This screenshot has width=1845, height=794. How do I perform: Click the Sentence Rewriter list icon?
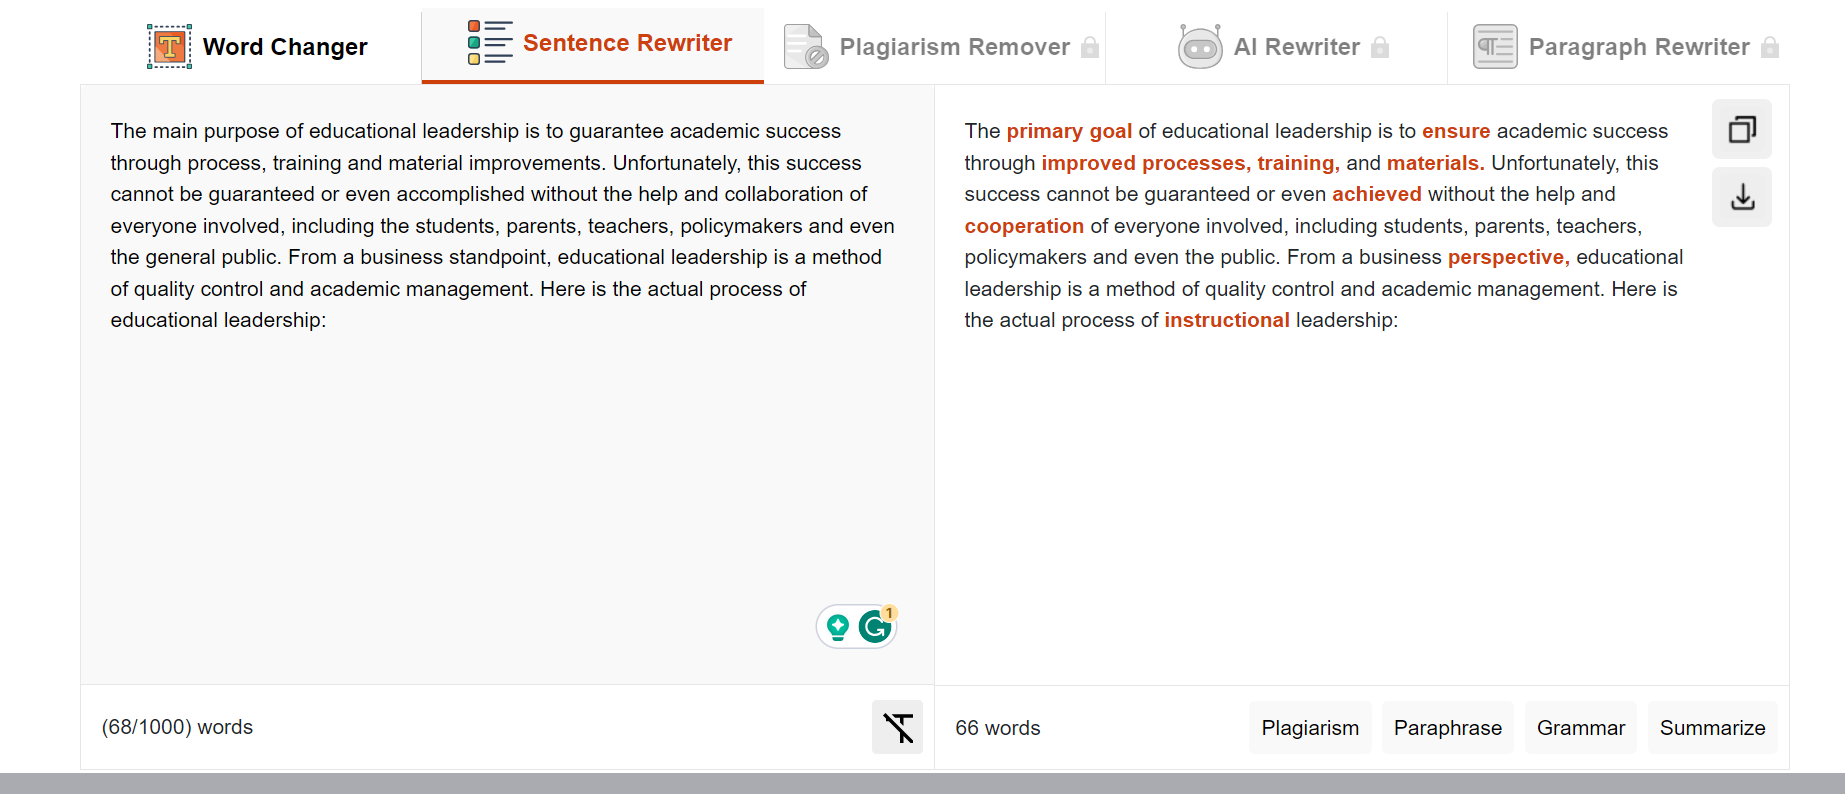pos(490,43)
